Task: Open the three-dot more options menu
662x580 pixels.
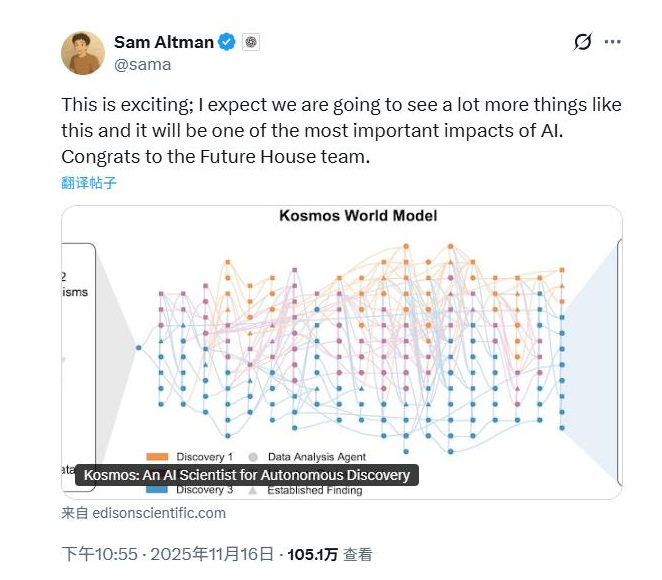Action: click(x=613, y=42)
